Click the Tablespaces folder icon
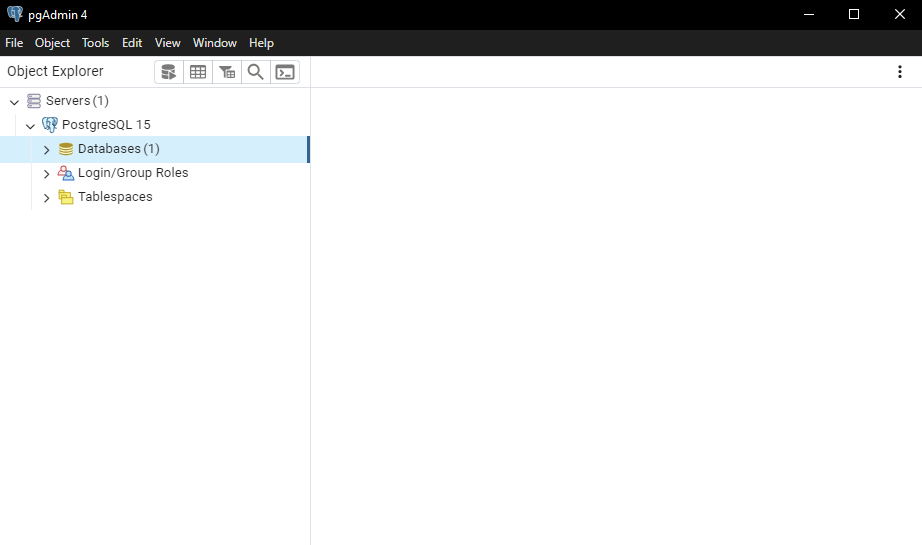The width and height of the screenshot is (922, 545). (x=66, y=197)
